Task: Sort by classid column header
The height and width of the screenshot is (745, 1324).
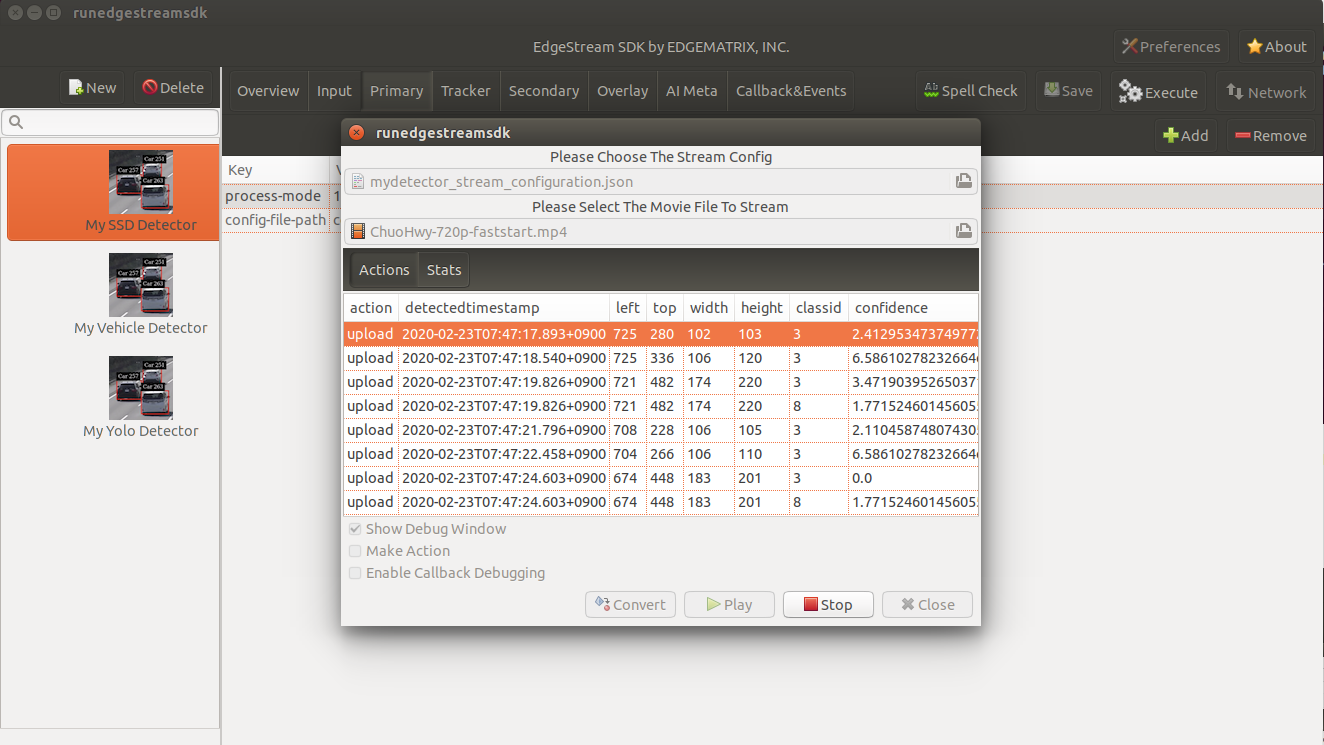Action: point(819,308)
